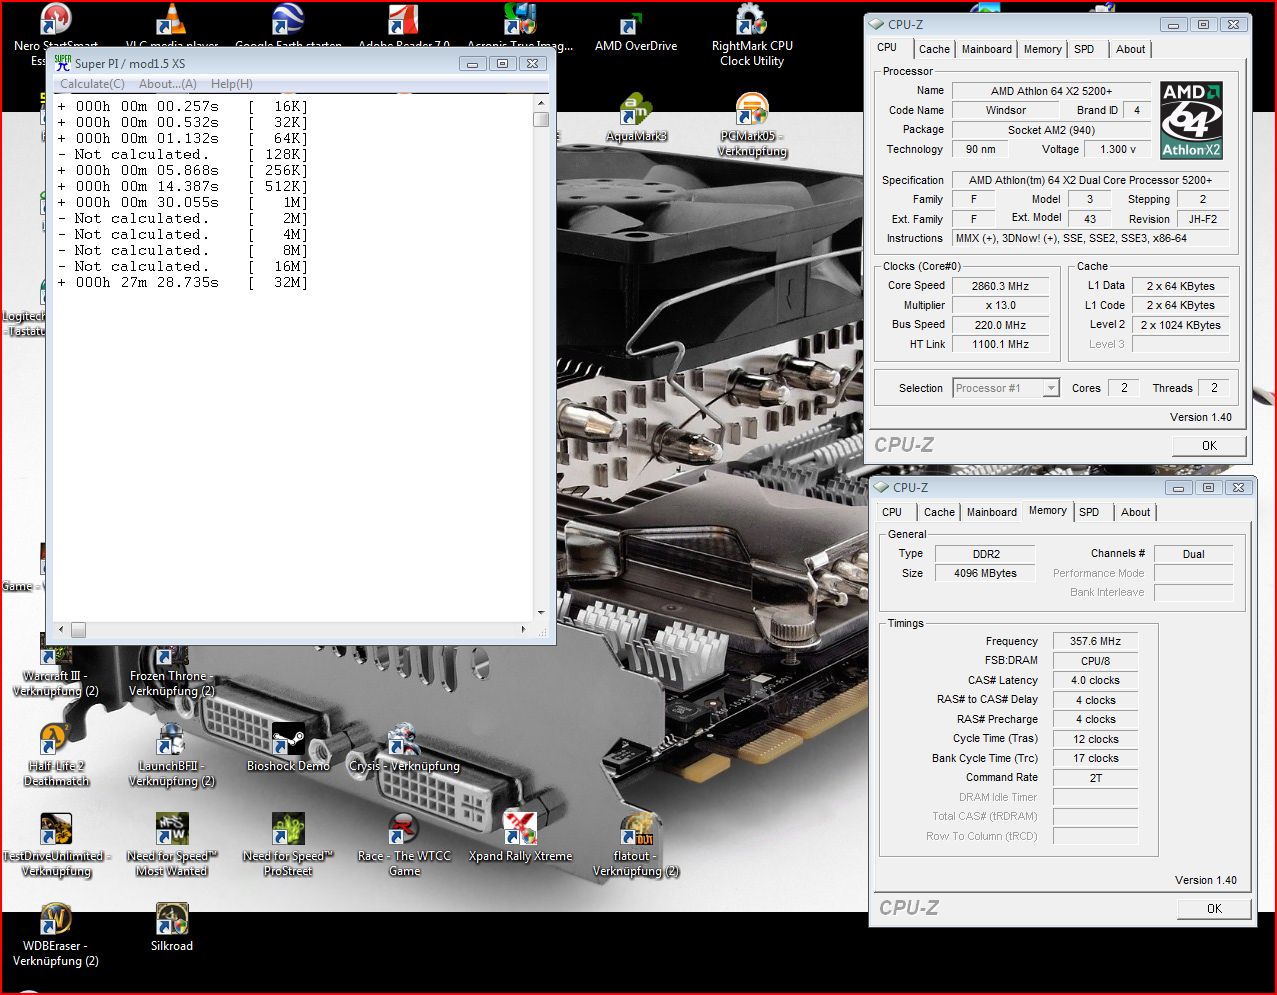Click Super PI horizontal scrollbar left arrow
Image resolution: width=1277 pixels, height=995 pixels.
[61, 630]
